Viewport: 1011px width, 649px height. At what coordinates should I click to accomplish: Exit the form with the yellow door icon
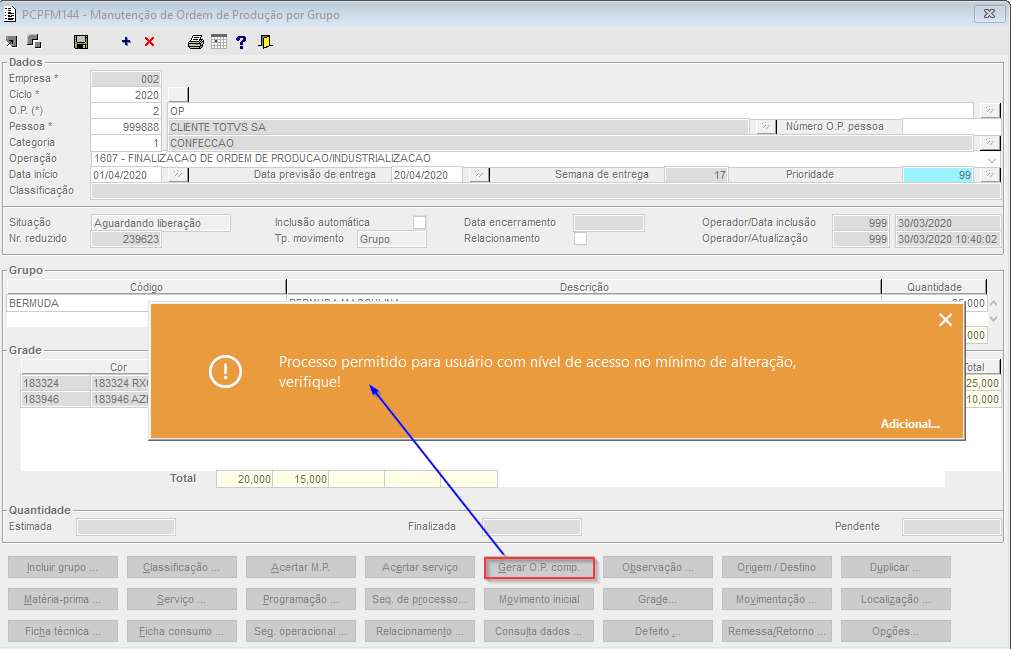coord(265,42)
